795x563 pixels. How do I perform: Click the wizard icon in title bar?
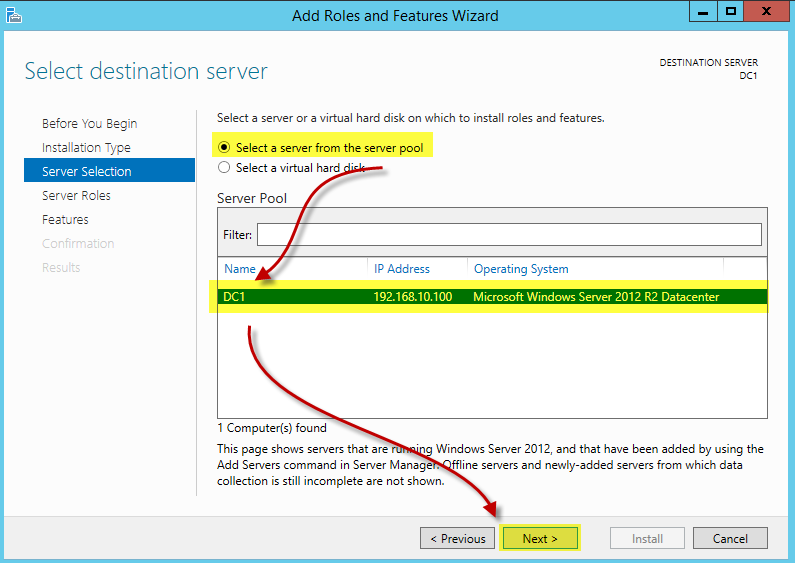[x=14, y=15]
